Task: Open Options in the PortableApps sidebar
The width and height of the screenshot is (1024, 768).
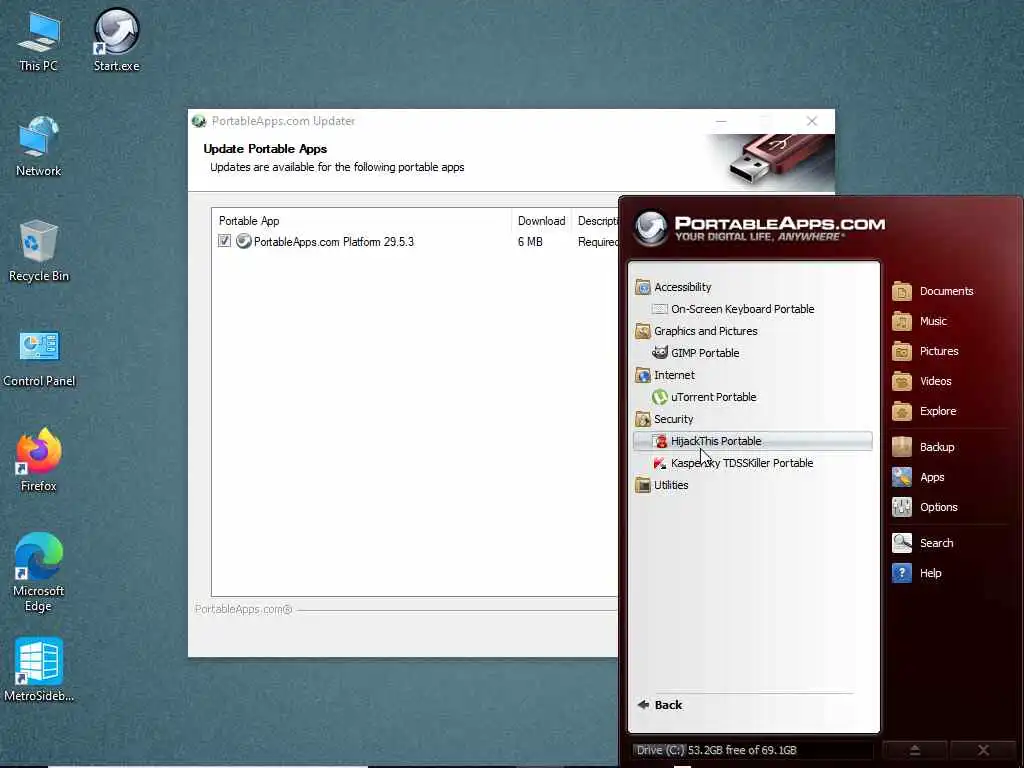Action: [925, 507]
